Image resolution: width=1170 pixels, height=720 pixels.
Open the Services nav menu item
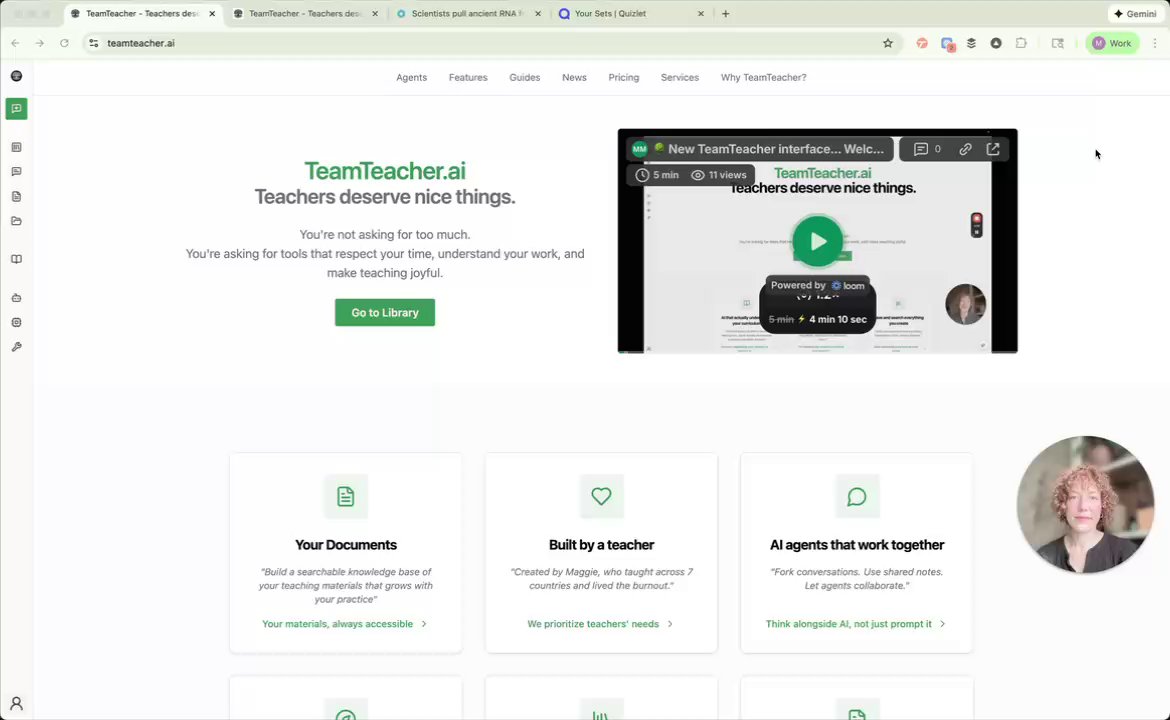[680, 78]
